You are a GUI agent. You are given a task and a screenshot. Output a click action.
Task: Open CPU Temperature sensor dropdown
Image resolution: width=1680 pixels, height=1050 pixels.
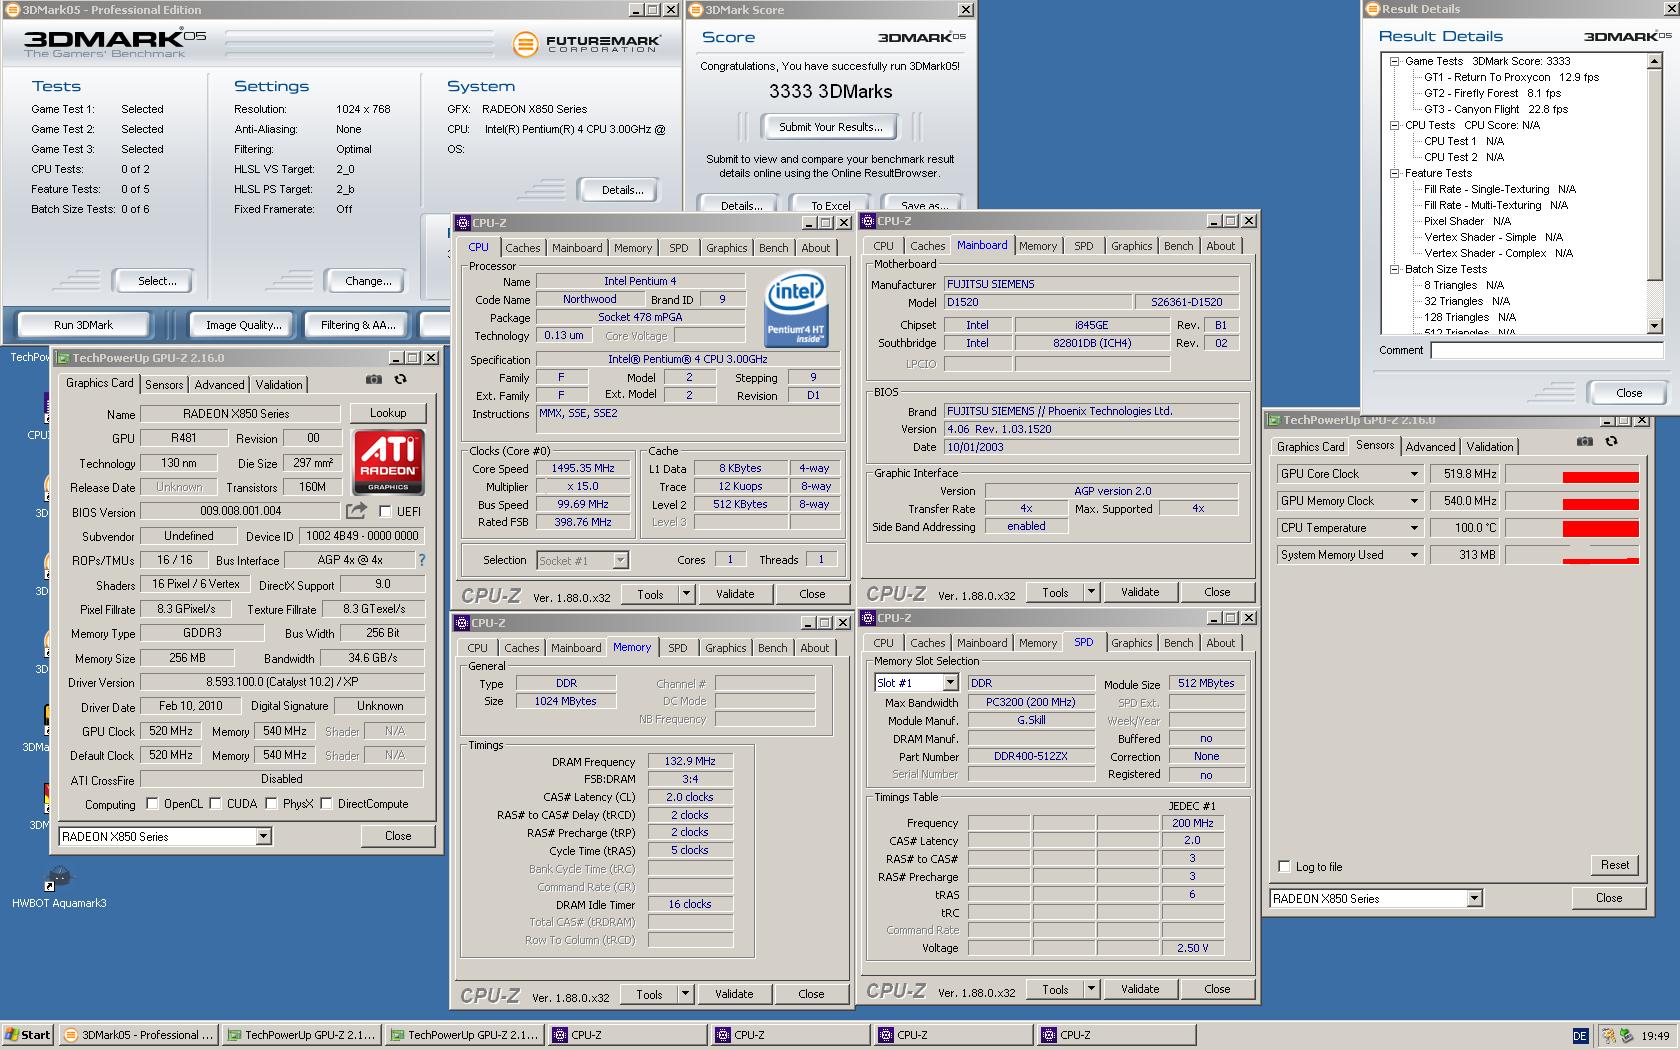click(x=1414, y=528)
